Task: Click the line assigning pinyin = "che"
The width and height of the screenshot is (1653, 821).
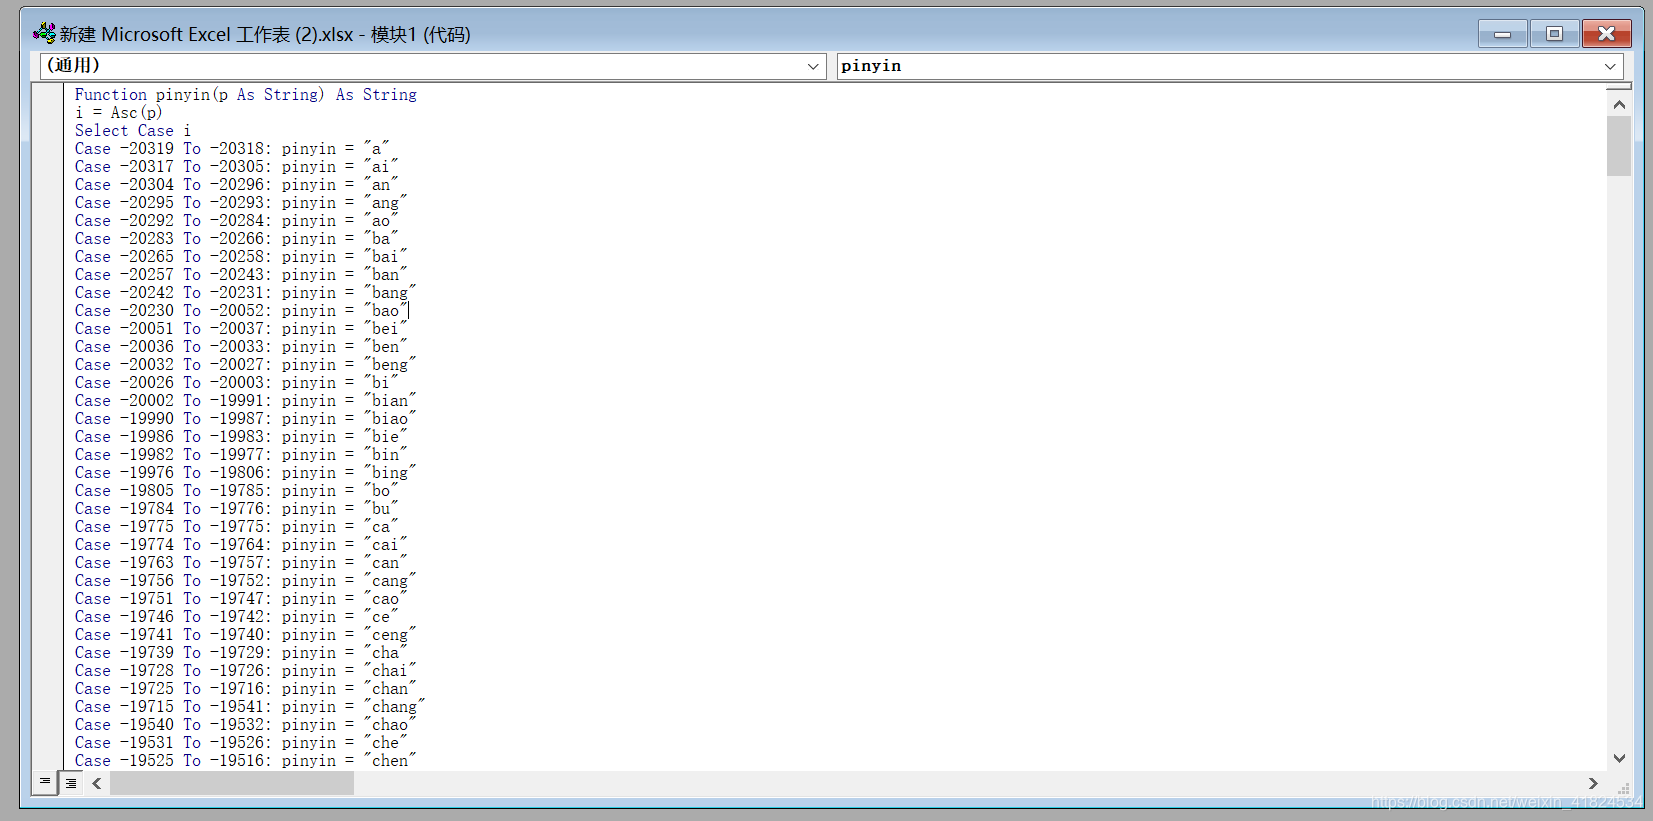Action: coord(241,743)
